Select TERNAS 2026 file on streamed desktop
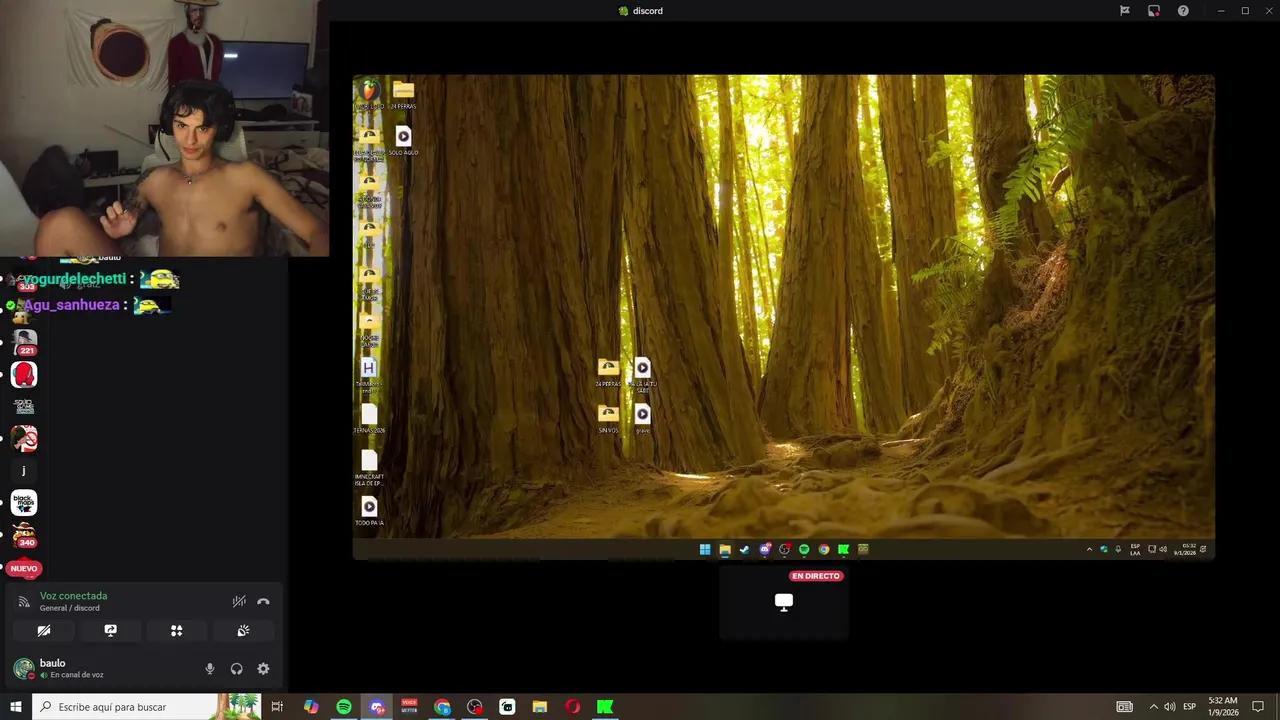 (369, 418)
